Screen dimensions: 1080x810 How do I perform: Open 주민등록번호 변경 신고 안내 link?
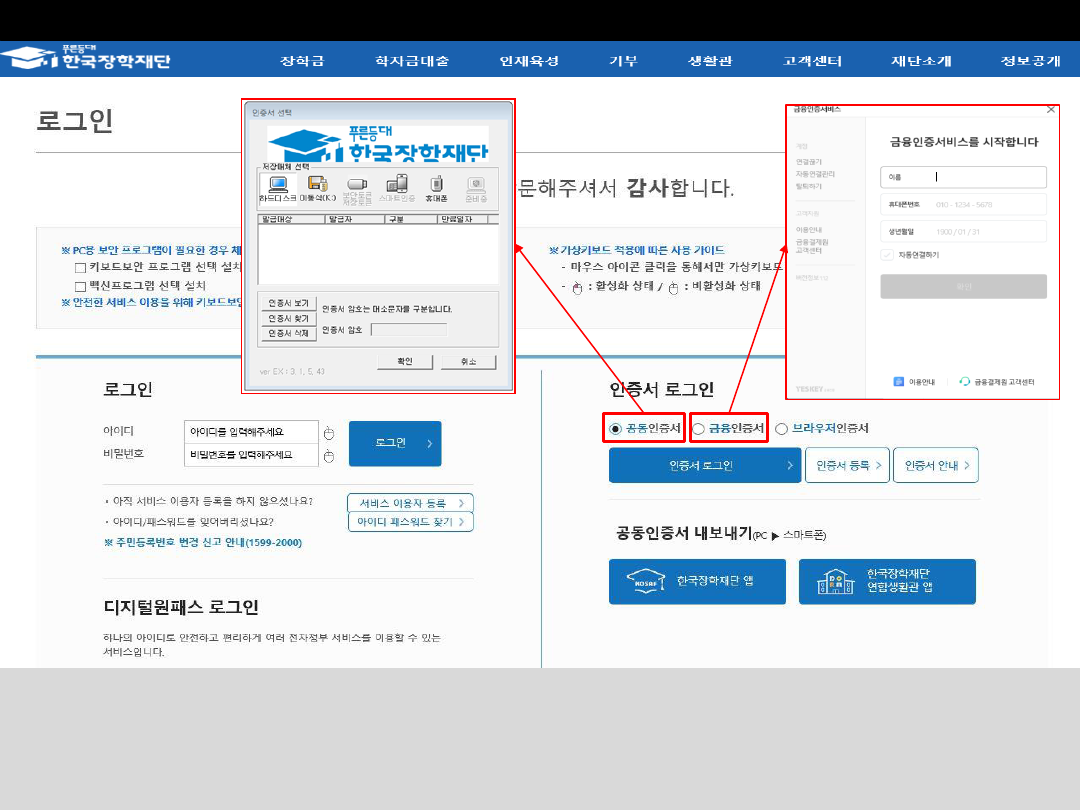[202, 543]
